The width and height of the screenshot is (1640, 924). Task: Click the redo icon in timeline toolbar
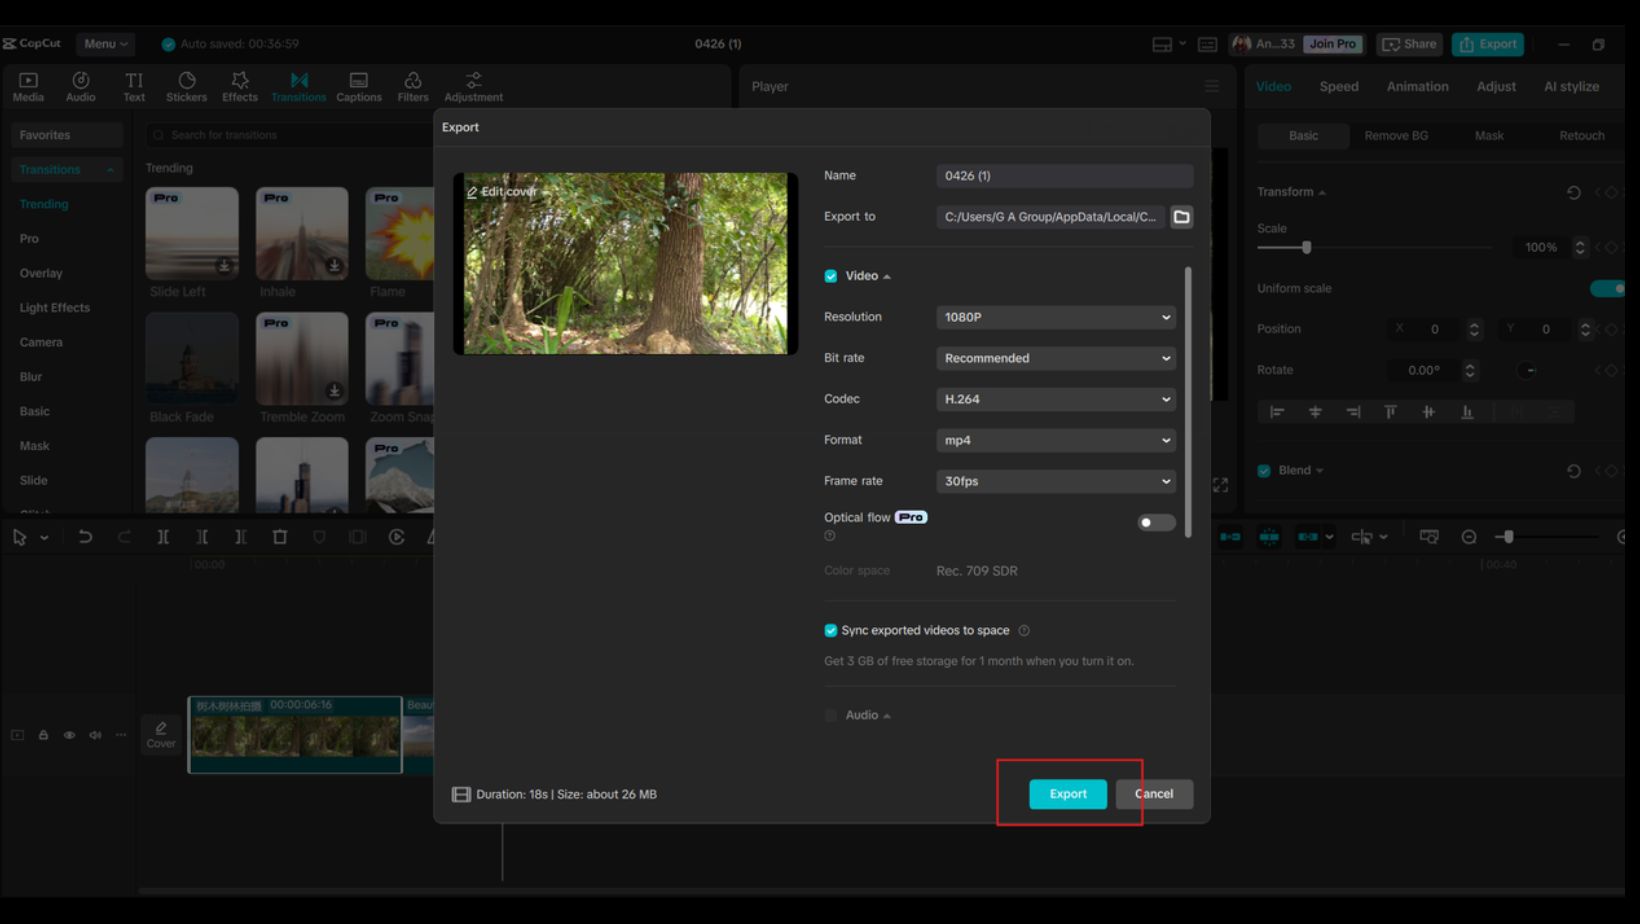pyautogui.click(x=124, y=537)
